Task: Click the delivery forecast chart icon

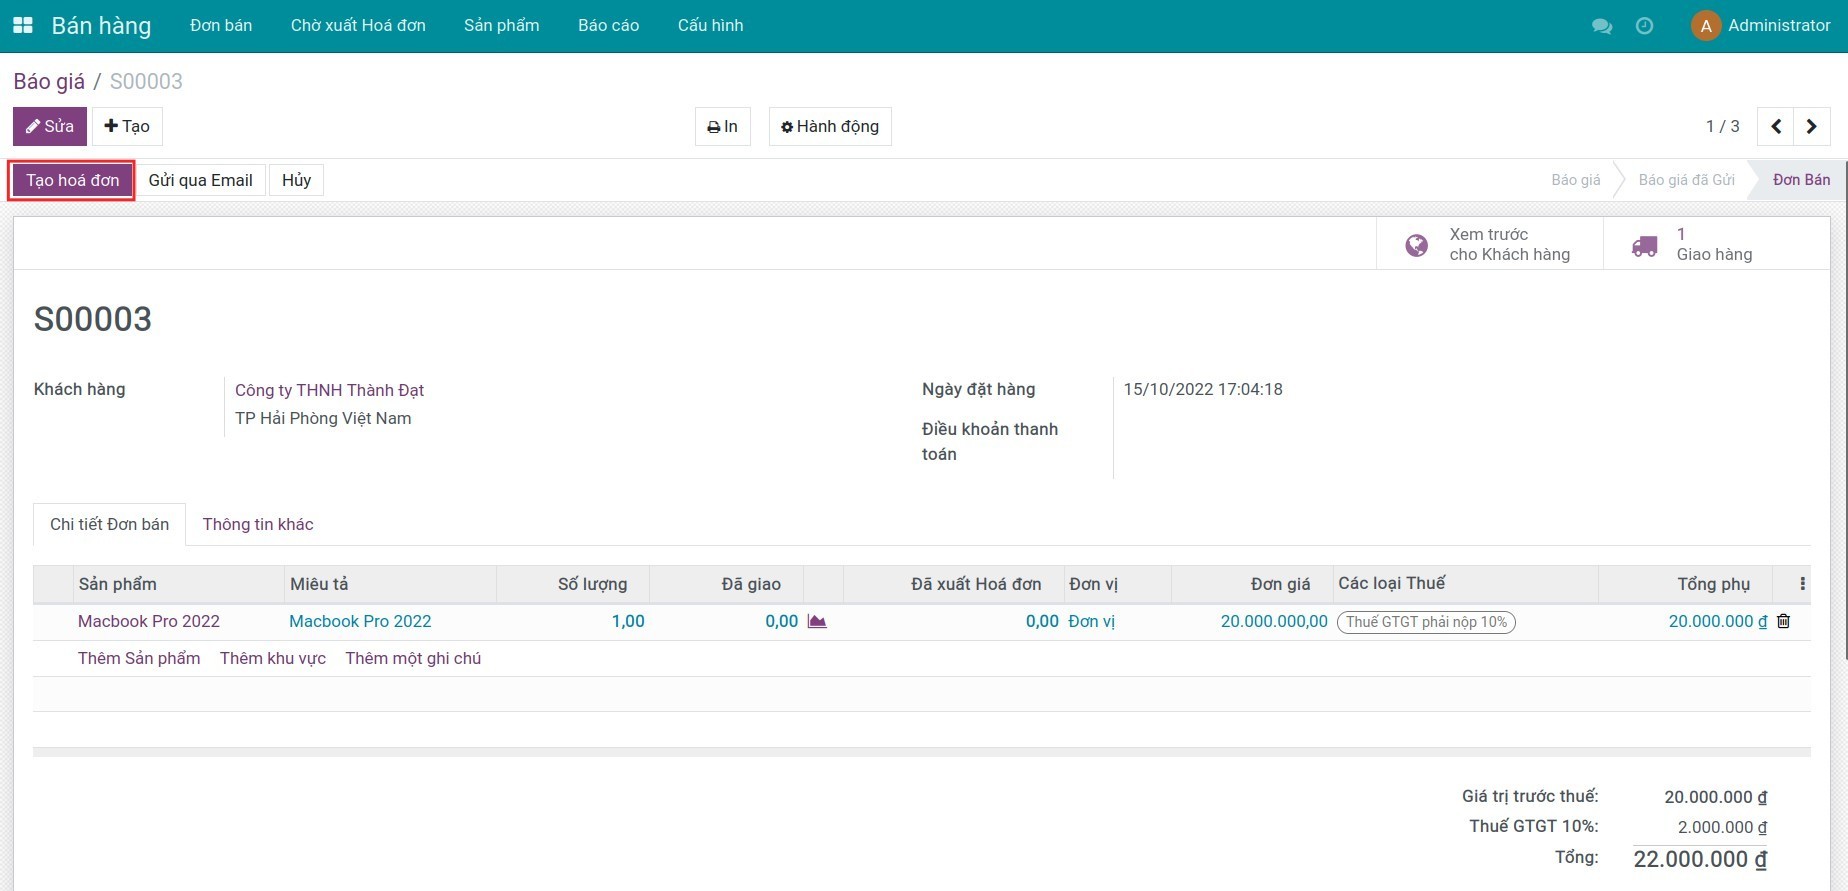Action: click(x=817, y=621)
